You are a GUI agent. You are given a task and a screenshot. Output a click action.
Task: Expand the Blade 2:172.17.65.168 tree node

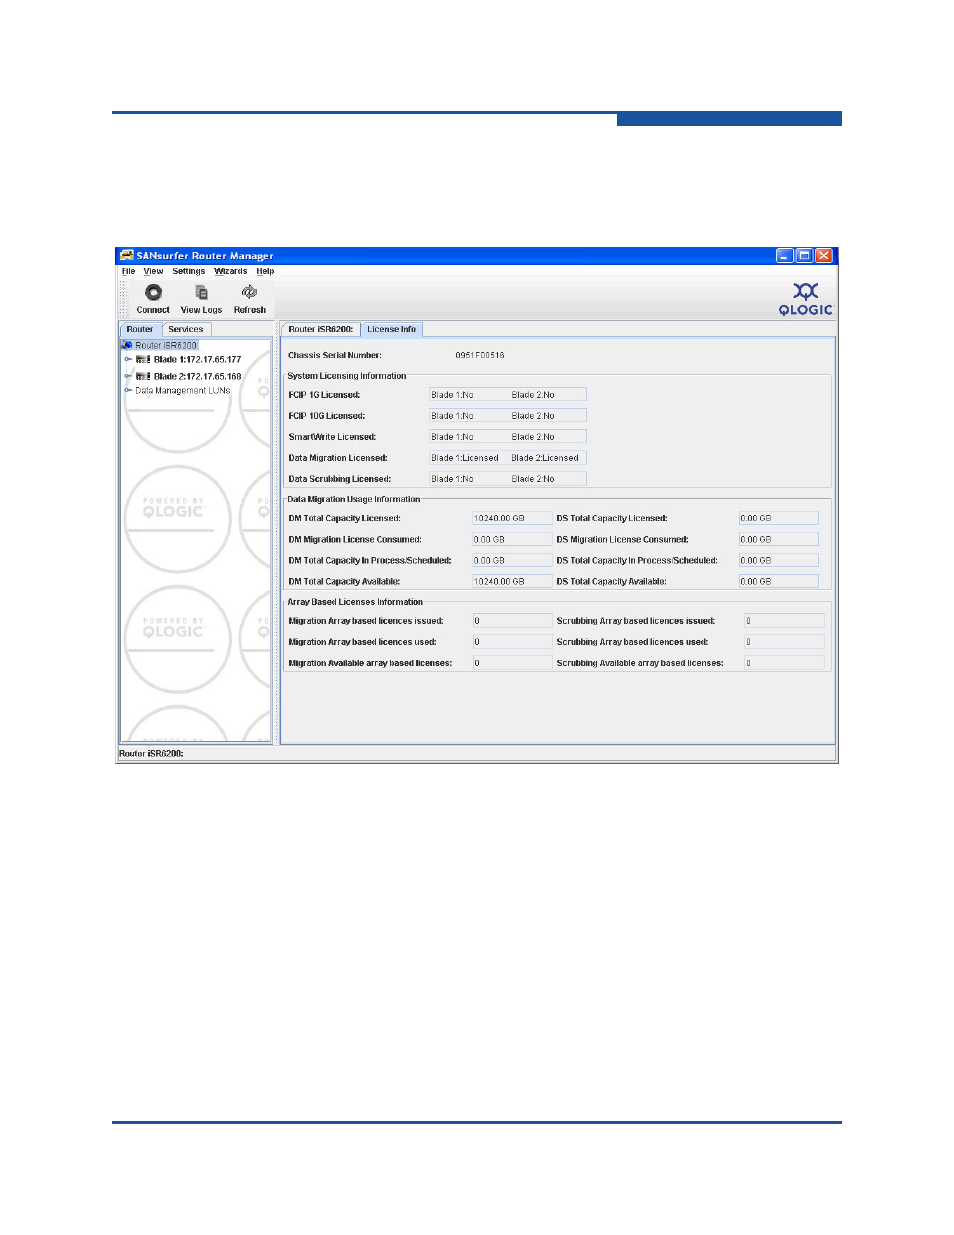coord(128,377)
